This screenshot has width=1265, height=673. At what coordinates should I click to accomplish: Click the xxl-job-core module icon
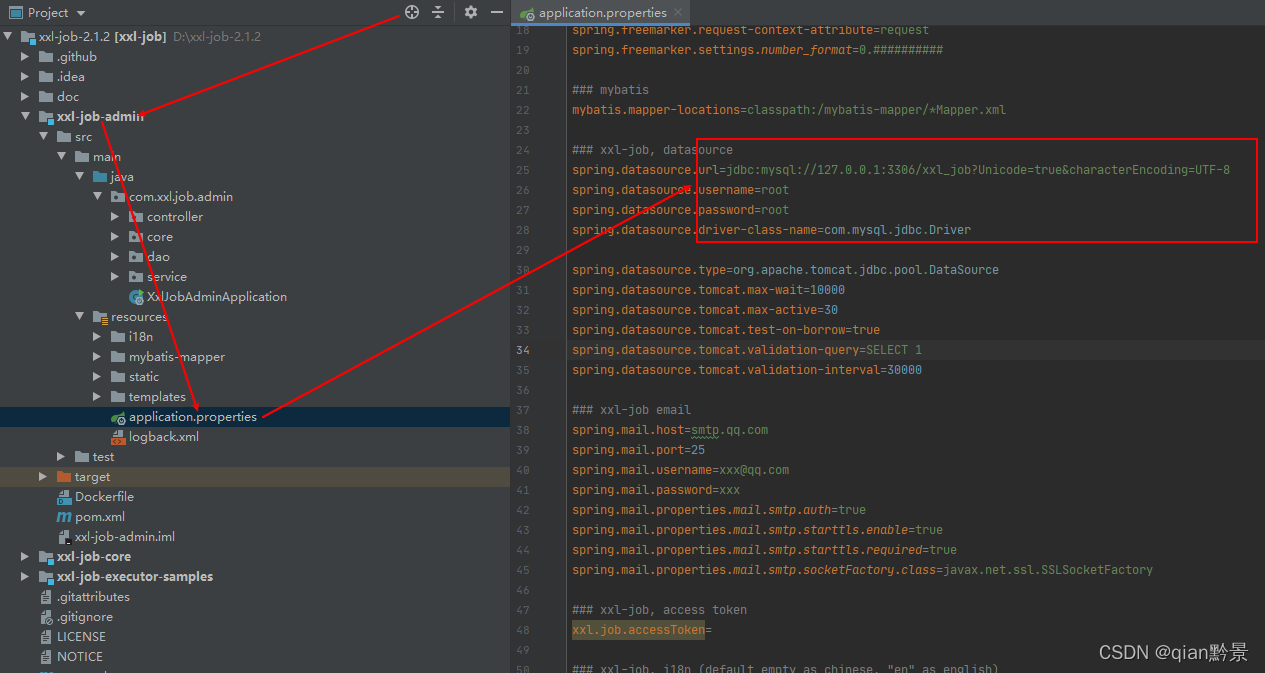(x=46, y=557)
